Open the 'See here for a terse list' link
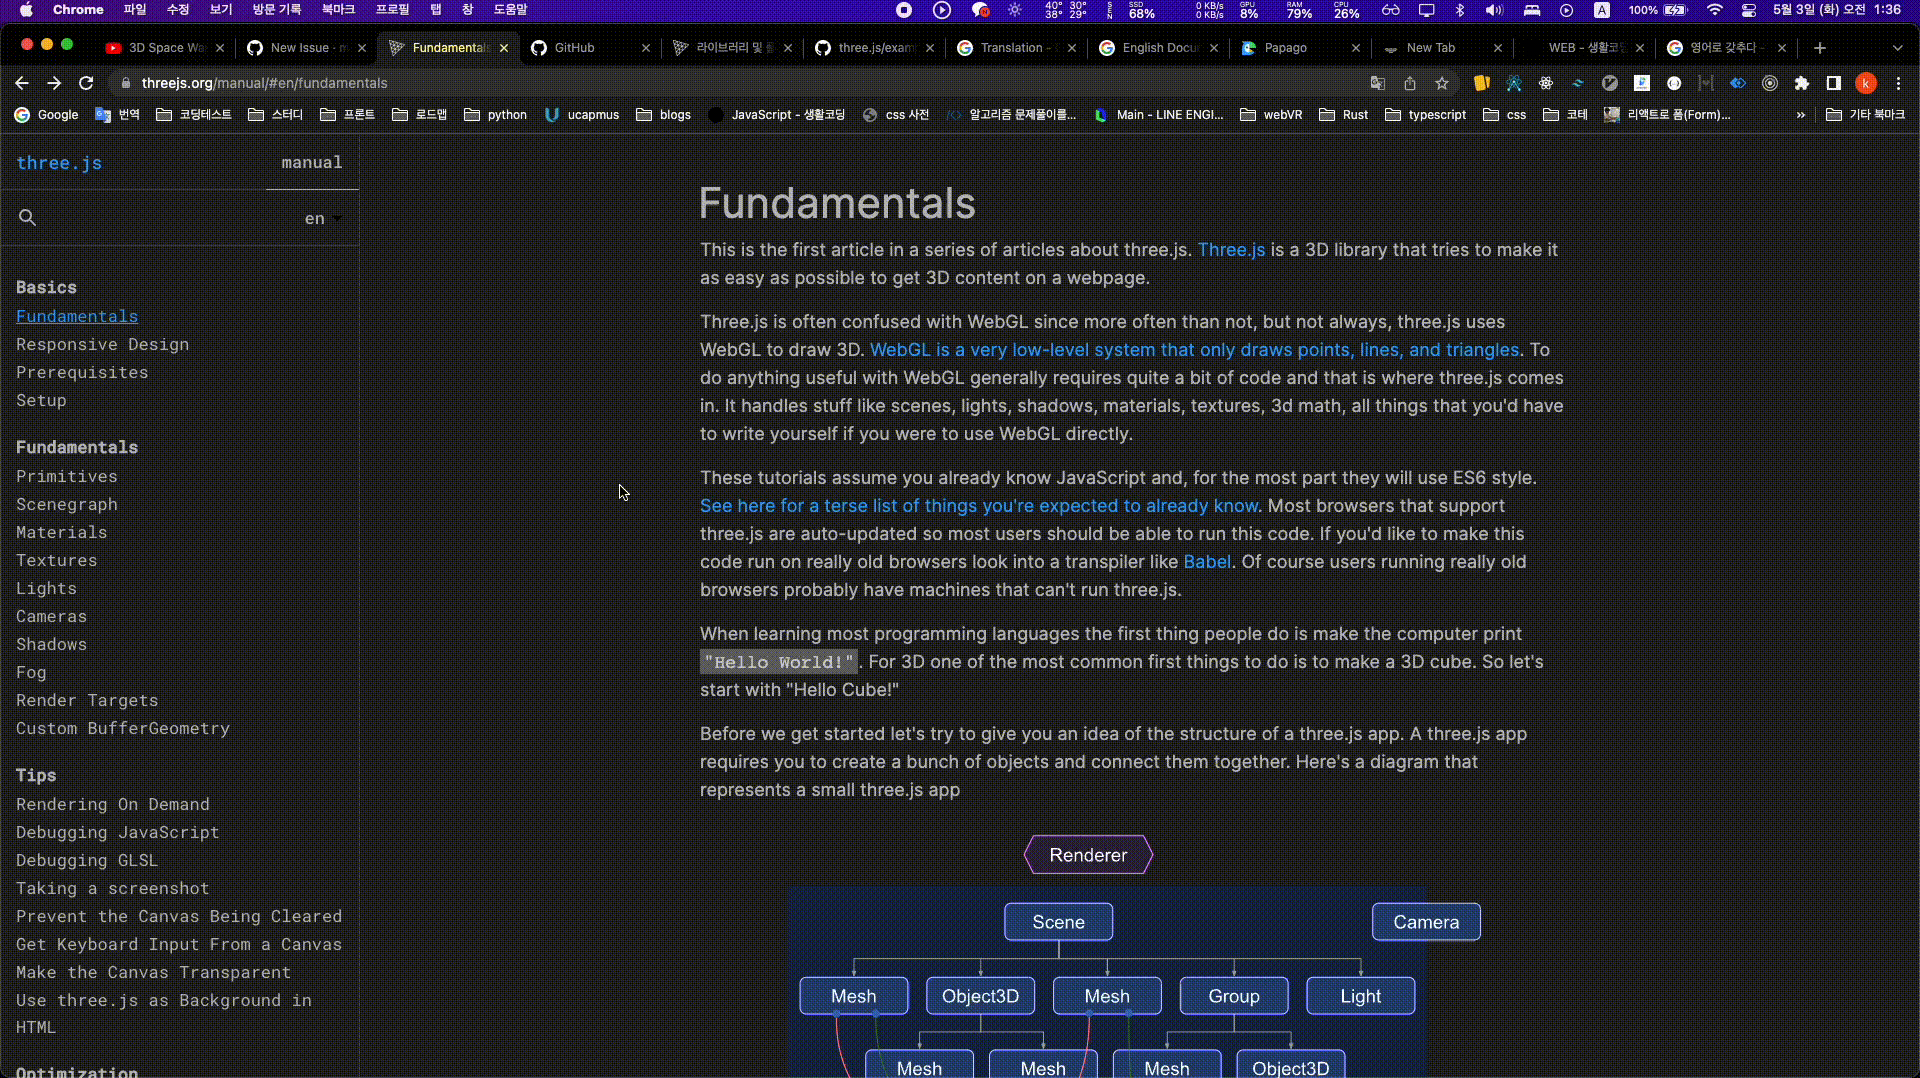 pos(979,506)
